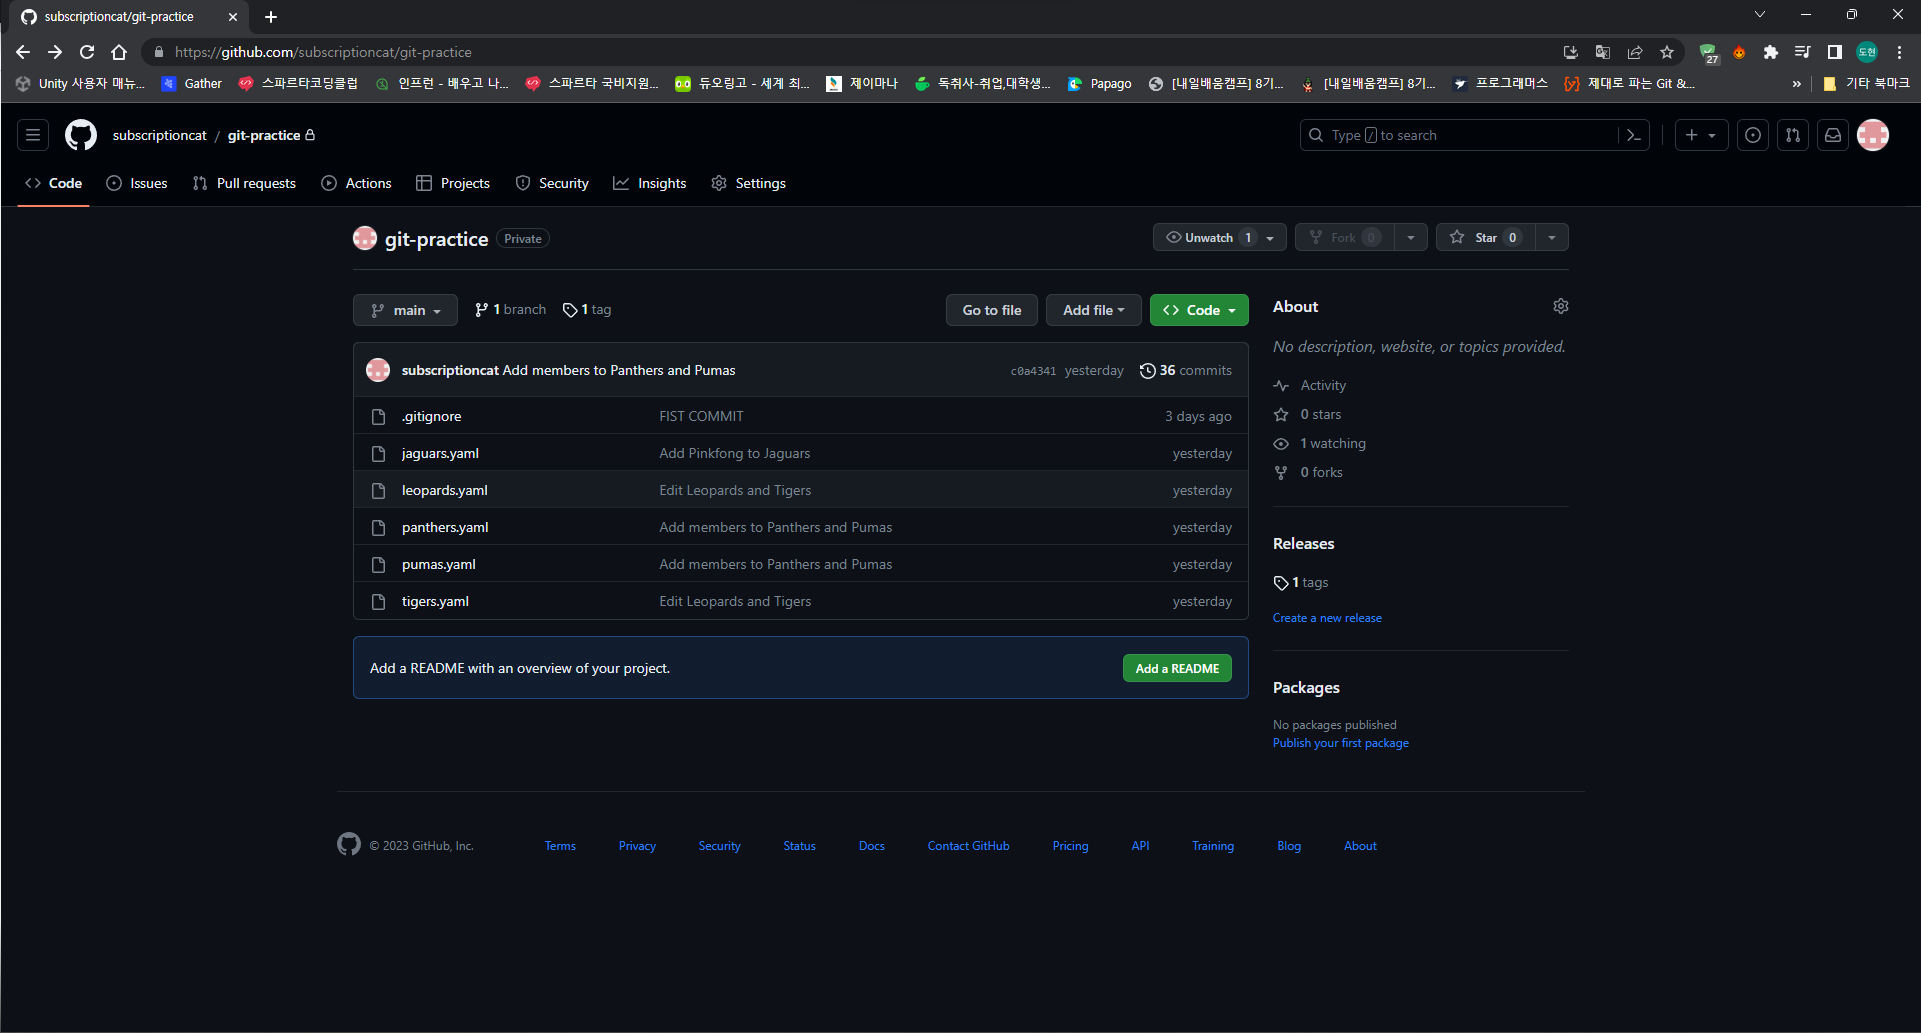
Task: Click the translate page icon
Action: (1603, 52)
